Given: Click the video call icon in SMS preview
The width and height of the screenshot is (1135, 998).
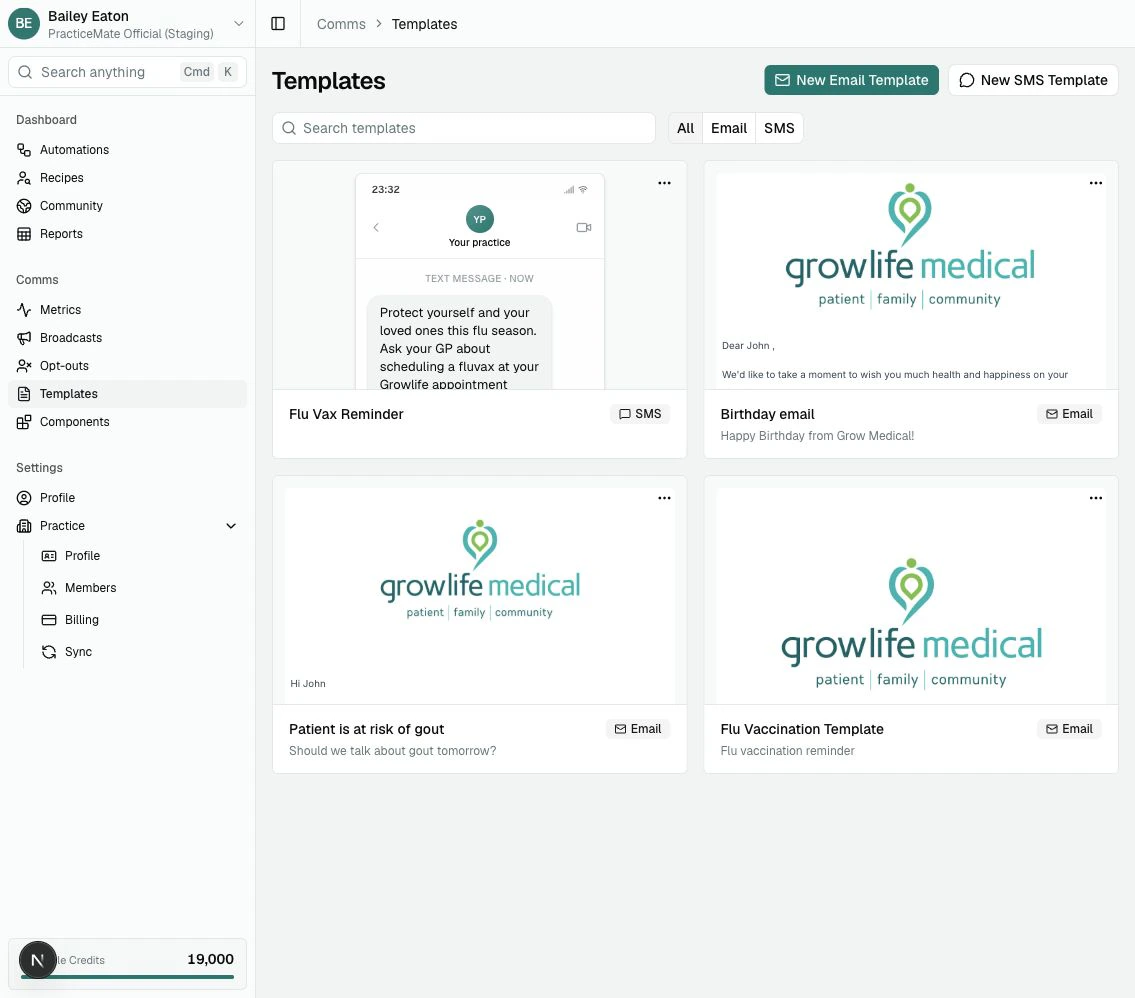Looking at the screenshot, I should tap(583, 227).
